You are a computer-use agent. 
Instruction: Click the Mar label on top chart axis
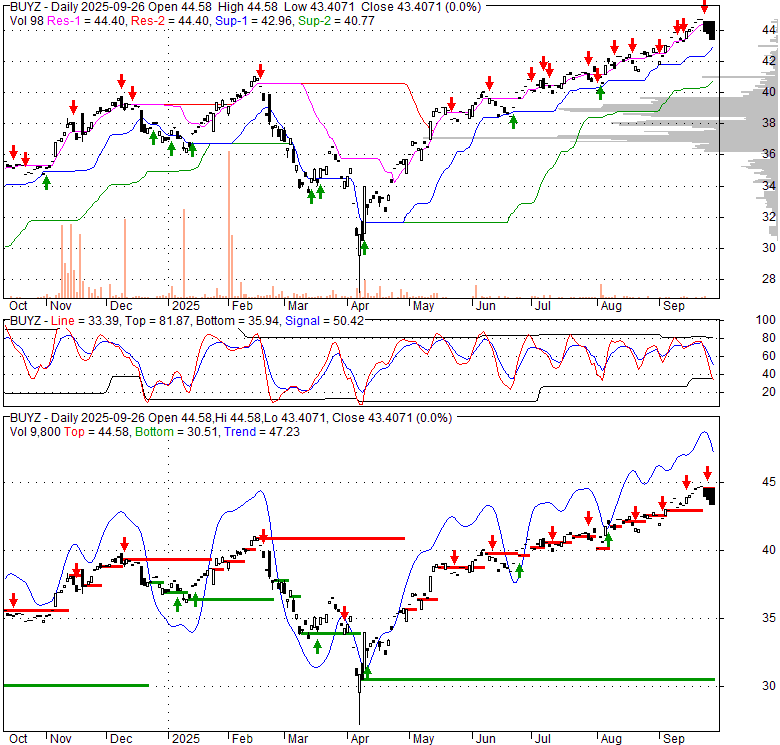pos(298,306)
